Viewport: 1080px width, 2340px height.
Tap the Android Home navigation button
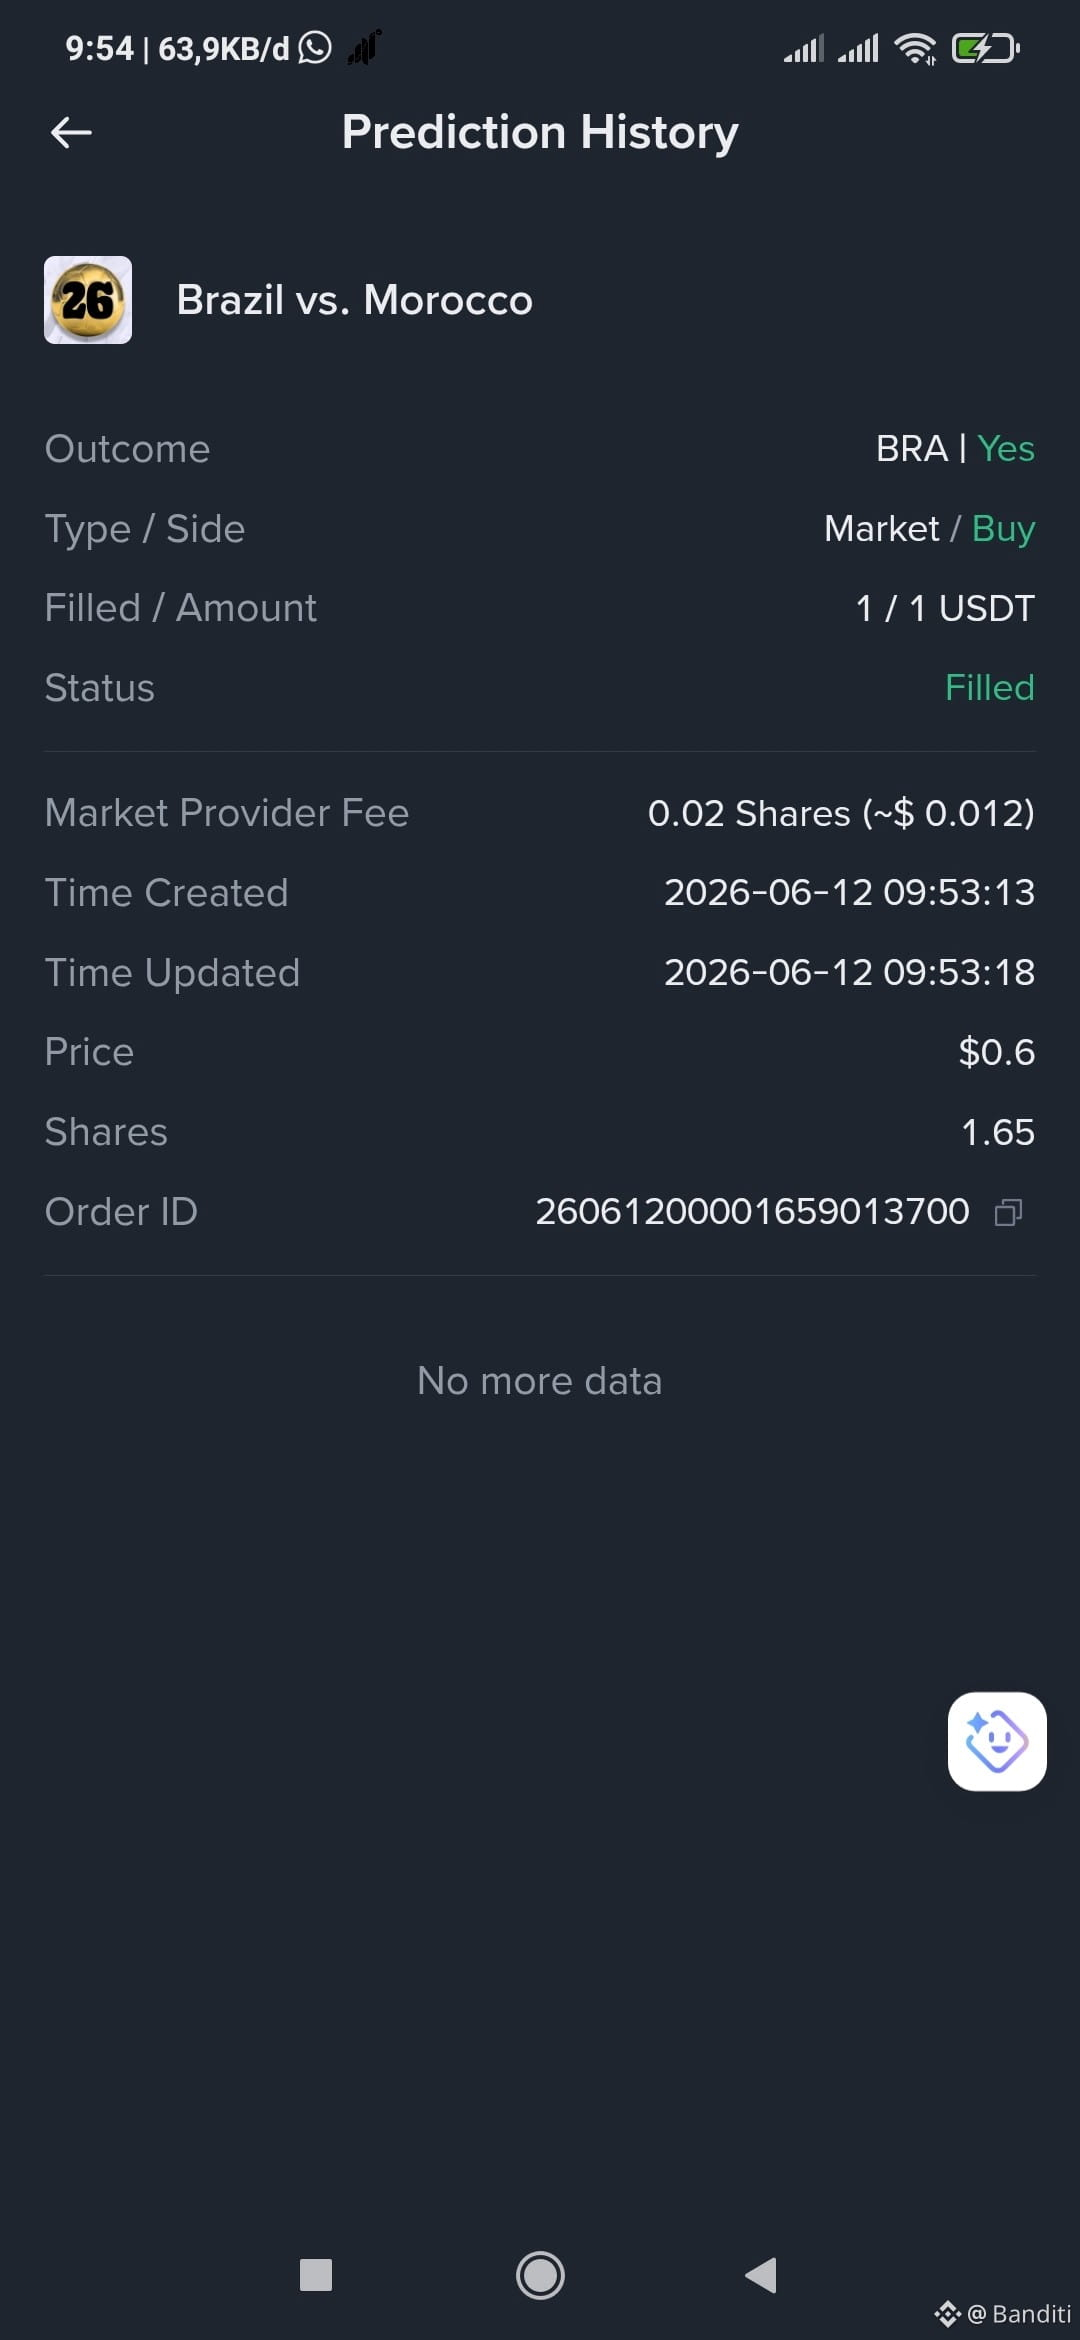coord(540,2276)
